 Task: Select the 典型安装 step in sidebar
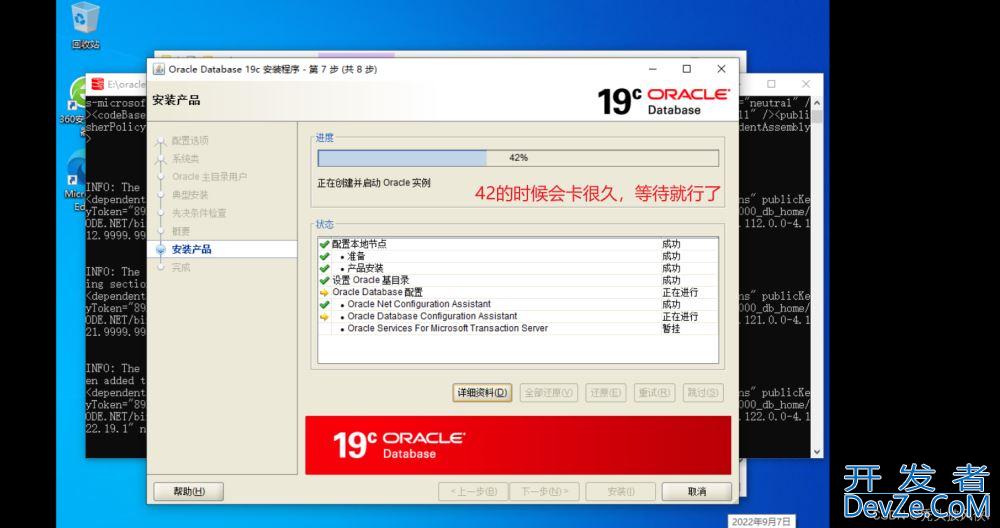(x=190, y=194)
